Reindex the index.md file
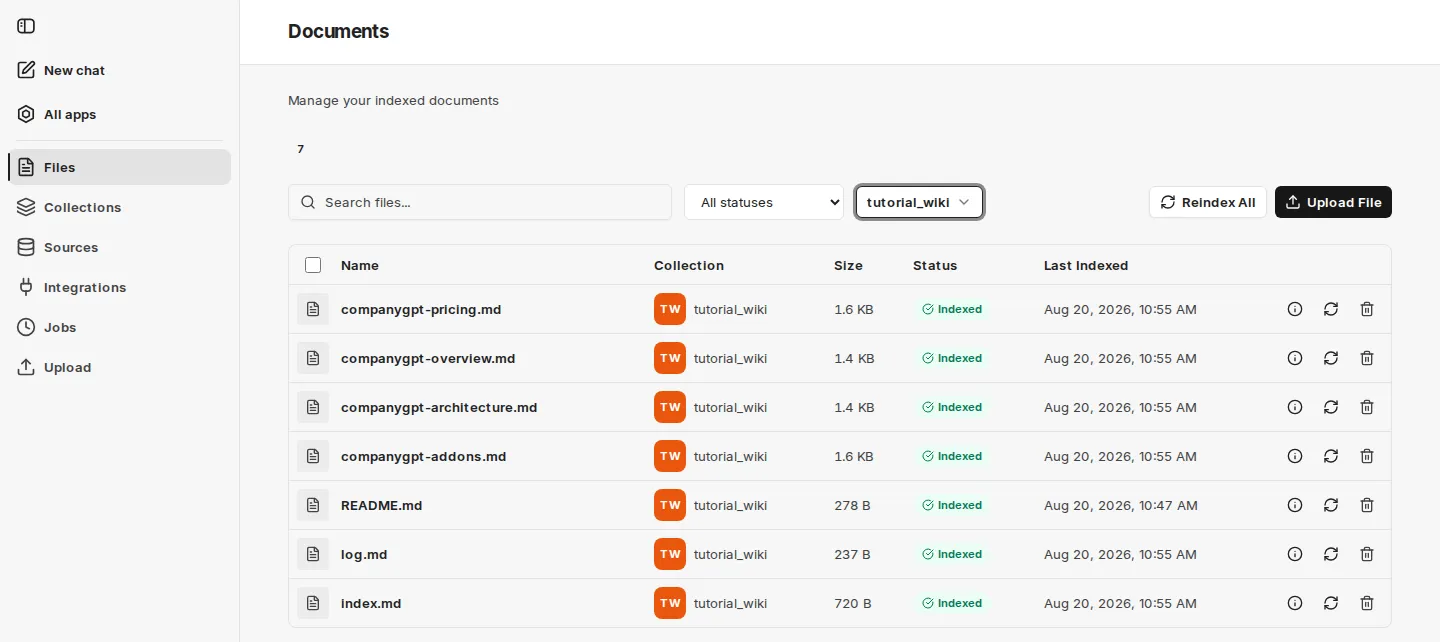 point(1331,603)
